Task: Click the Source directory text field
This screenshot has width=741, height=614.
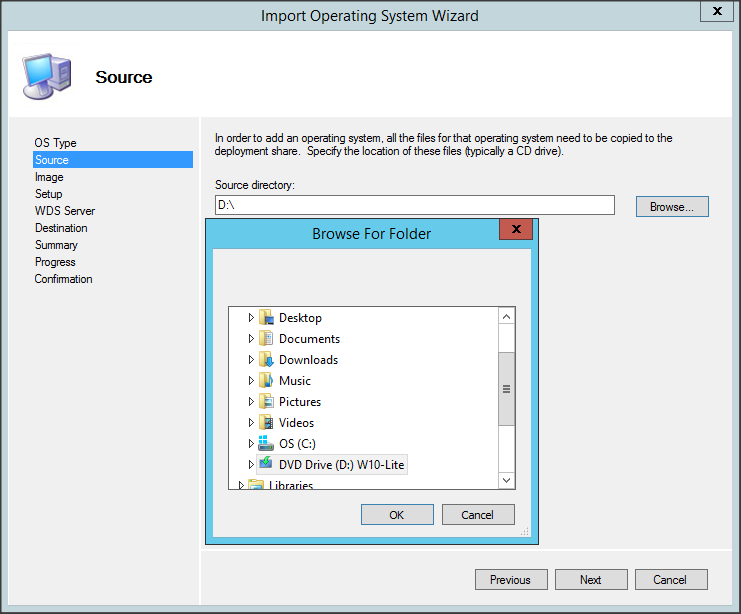Action: click(x=414, y=205)
